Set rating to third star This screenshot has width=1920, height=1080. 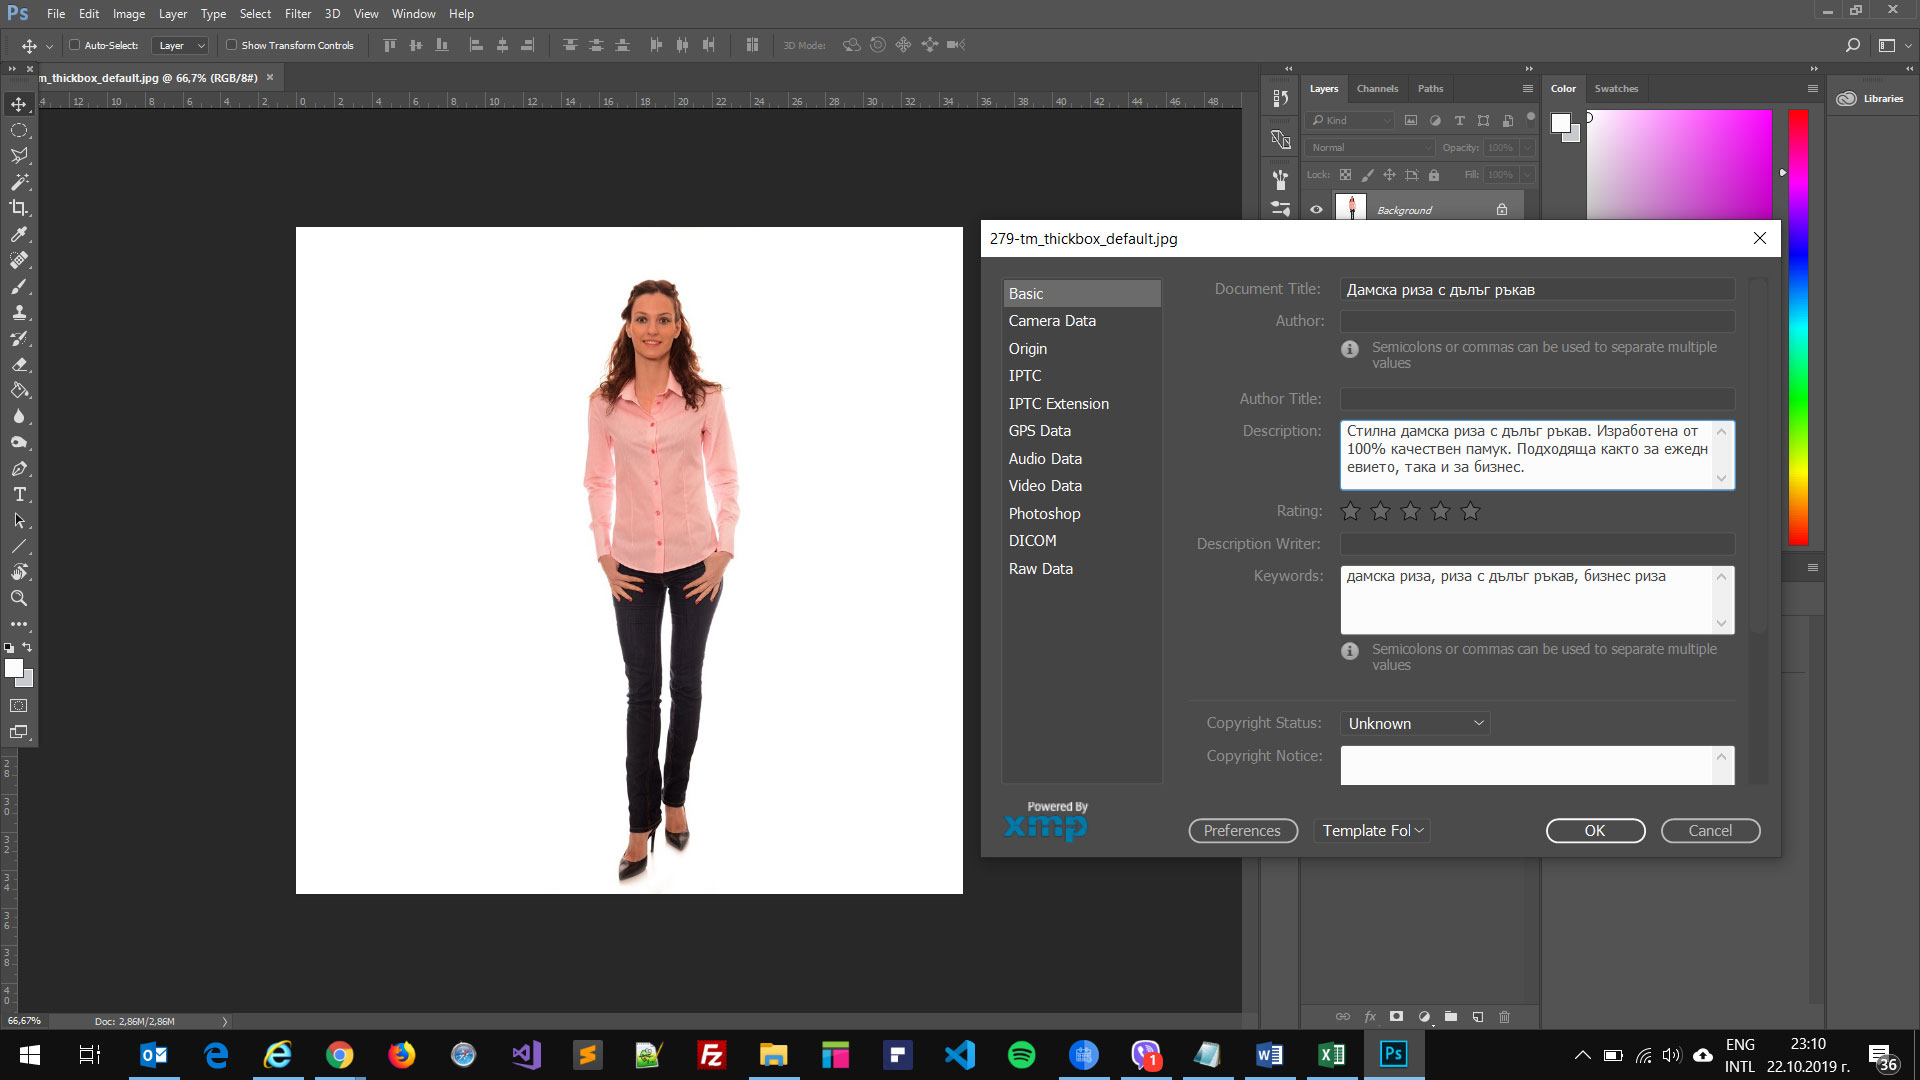1410,511
